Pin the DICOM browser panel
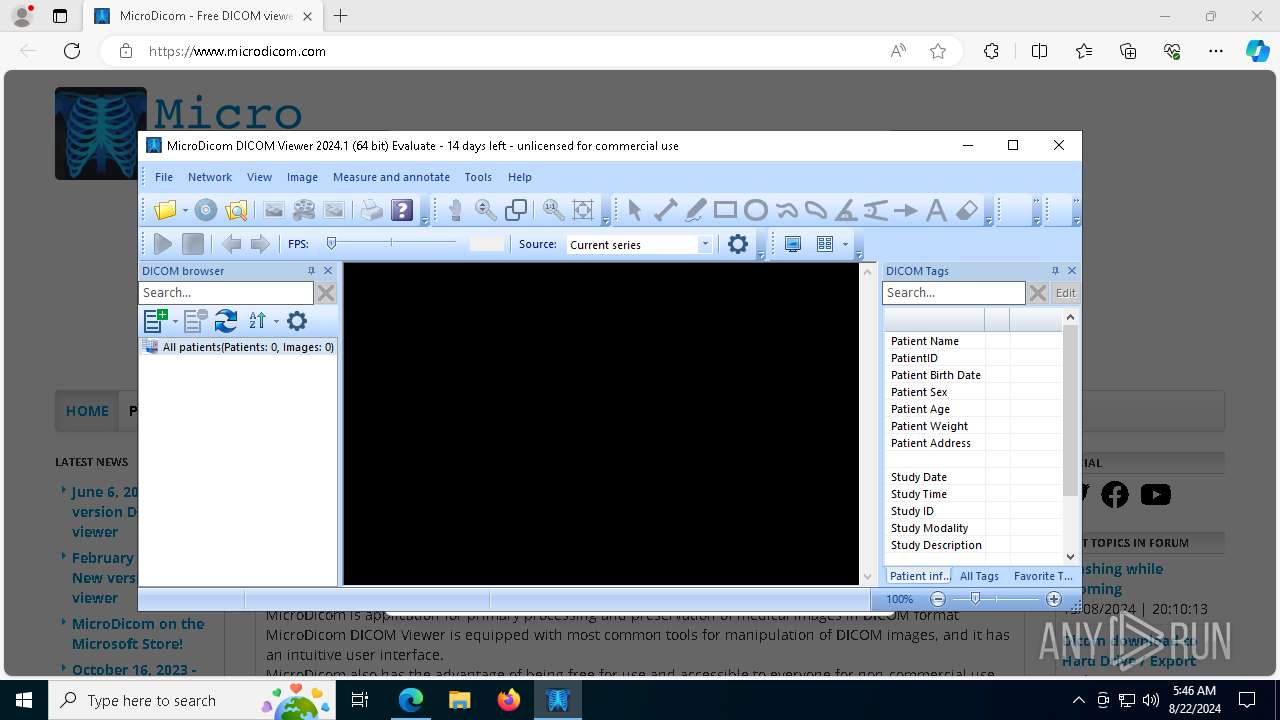Screen dimensions: 1280x720 point(311,271)
